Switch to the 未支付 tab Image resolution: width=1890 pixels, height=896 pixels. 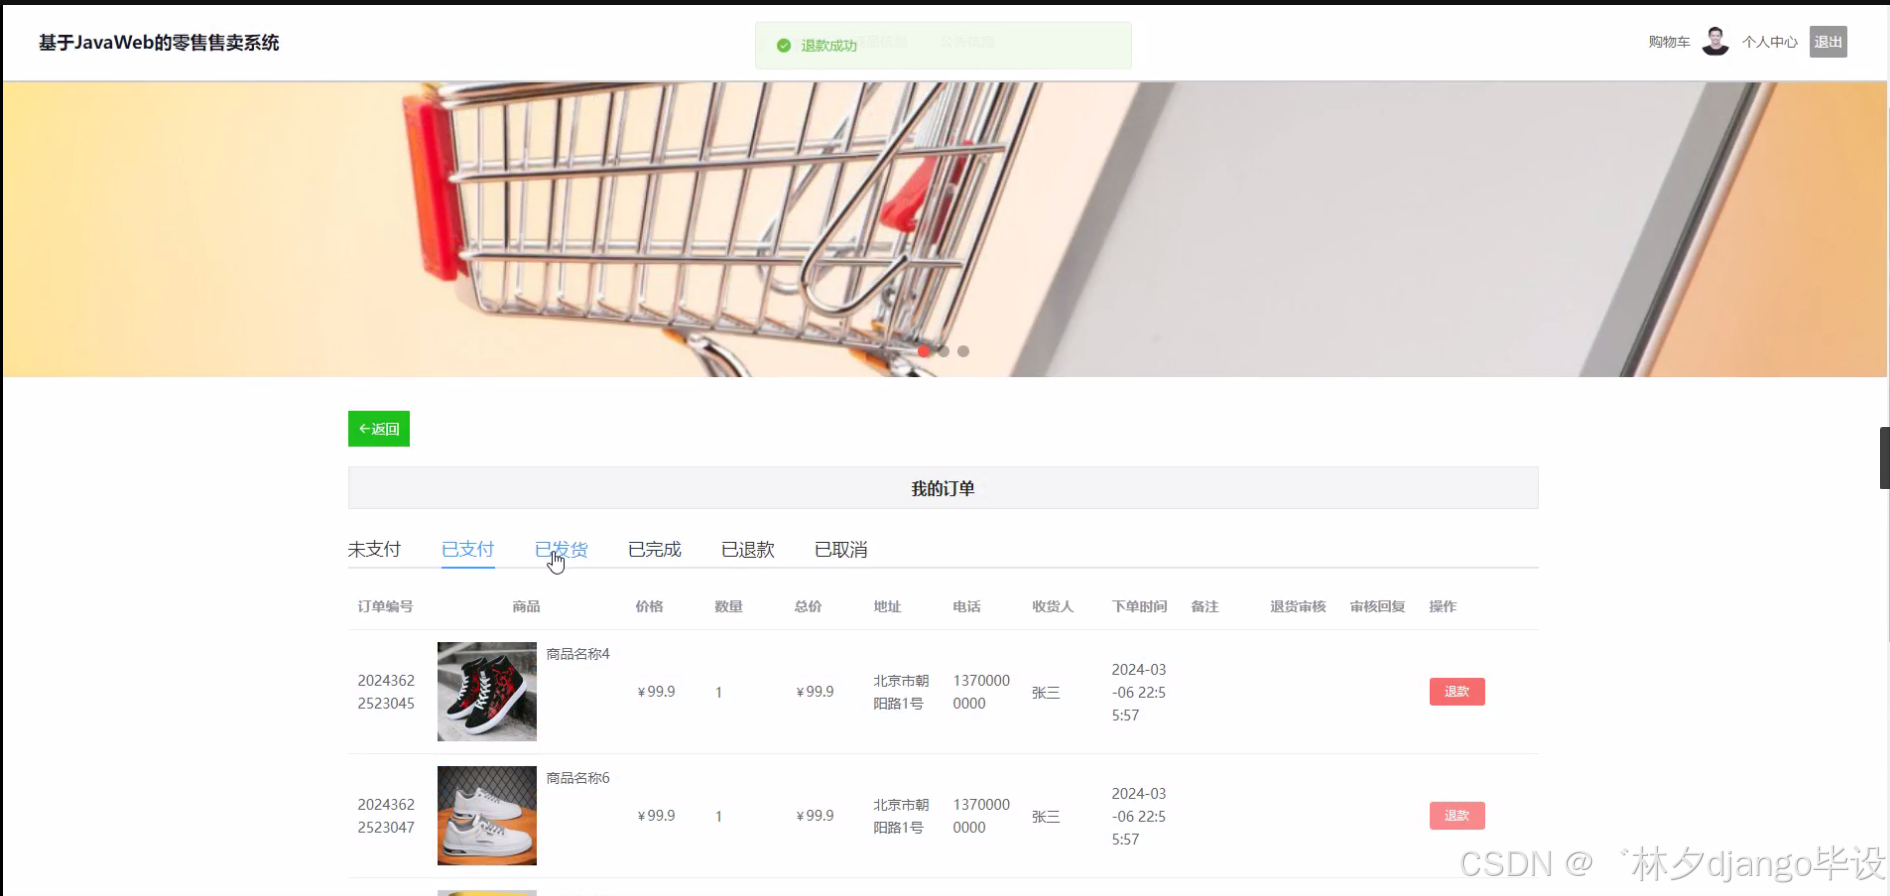point(374,549)
